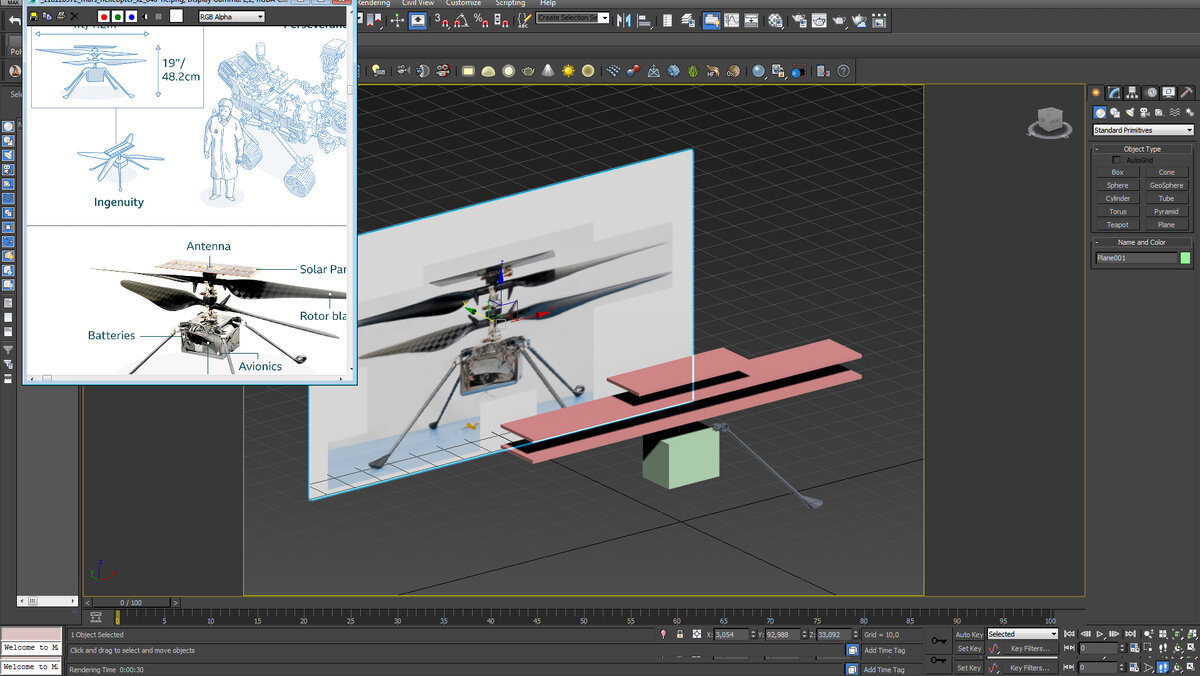Click the clear X icon in frame buffer window
This screenshot has height=676, width=1200.
[74, 16]
